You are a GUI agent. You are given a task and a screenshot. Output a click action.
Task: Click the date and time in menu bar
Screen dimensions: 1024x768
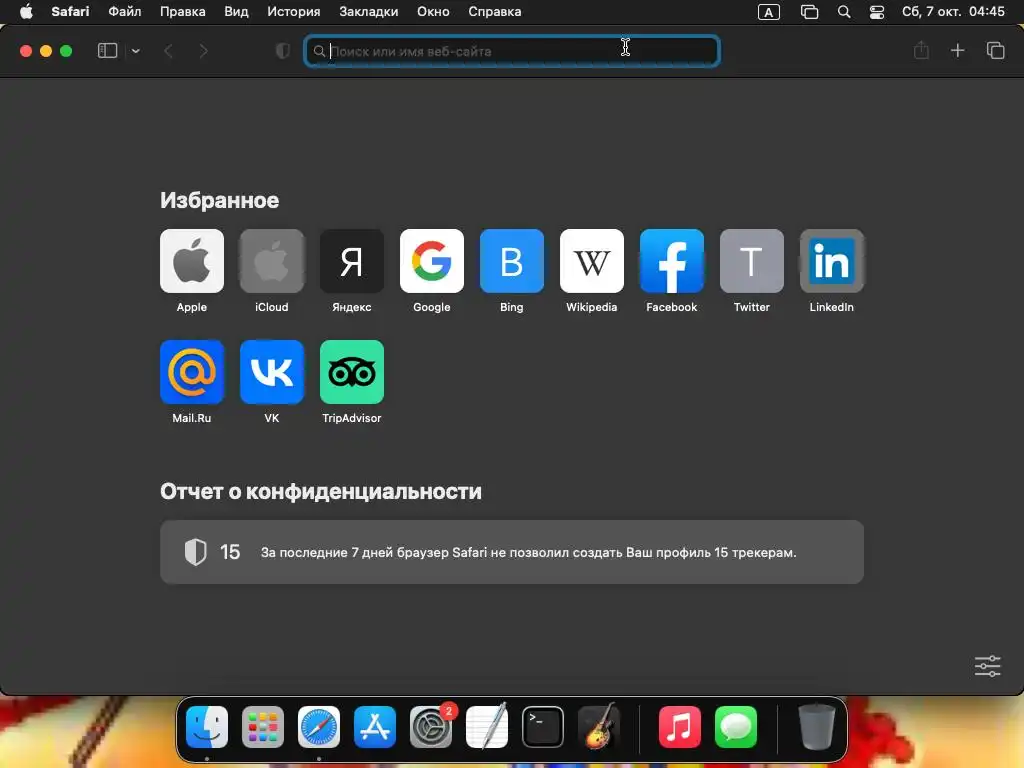953,12
